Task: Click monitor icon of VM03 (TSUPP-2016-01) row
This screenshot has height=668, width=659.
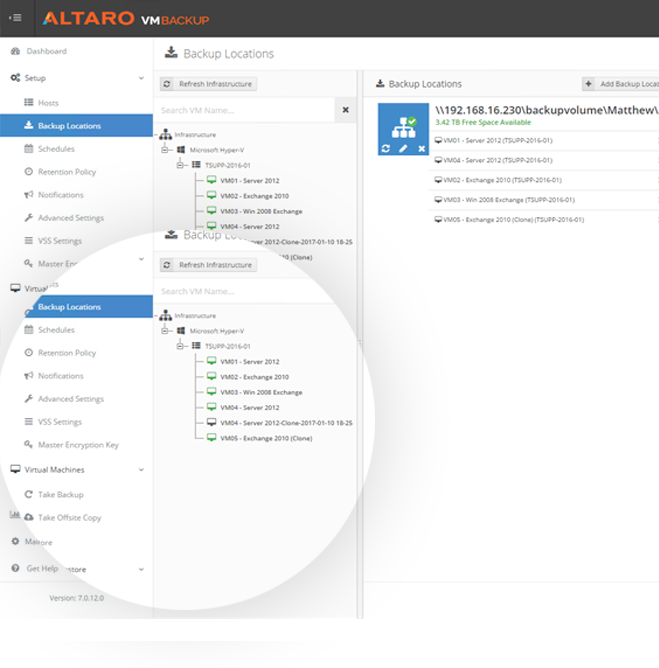Action: pyautogui.click(x=438, y=200)
